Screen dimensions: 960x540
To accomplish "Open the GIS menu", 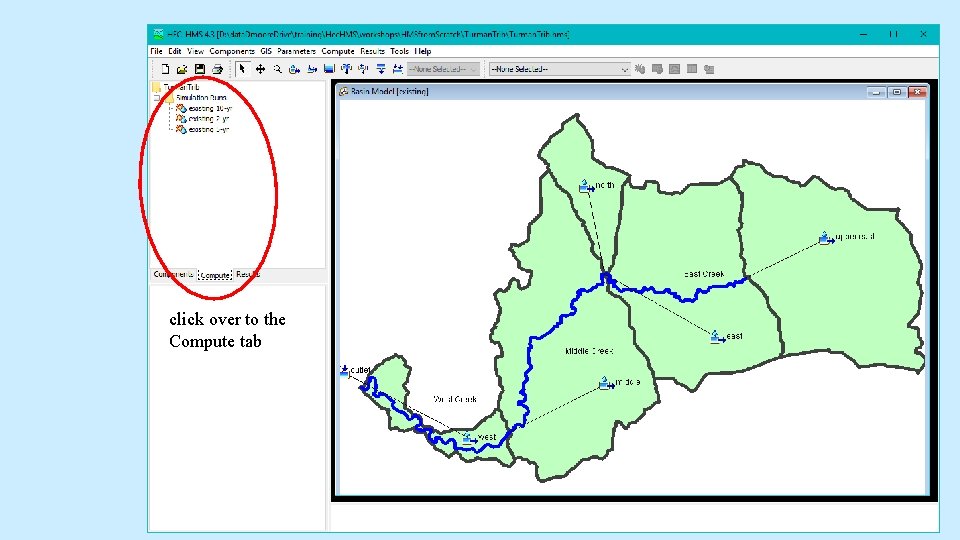I will click(266, 51).
